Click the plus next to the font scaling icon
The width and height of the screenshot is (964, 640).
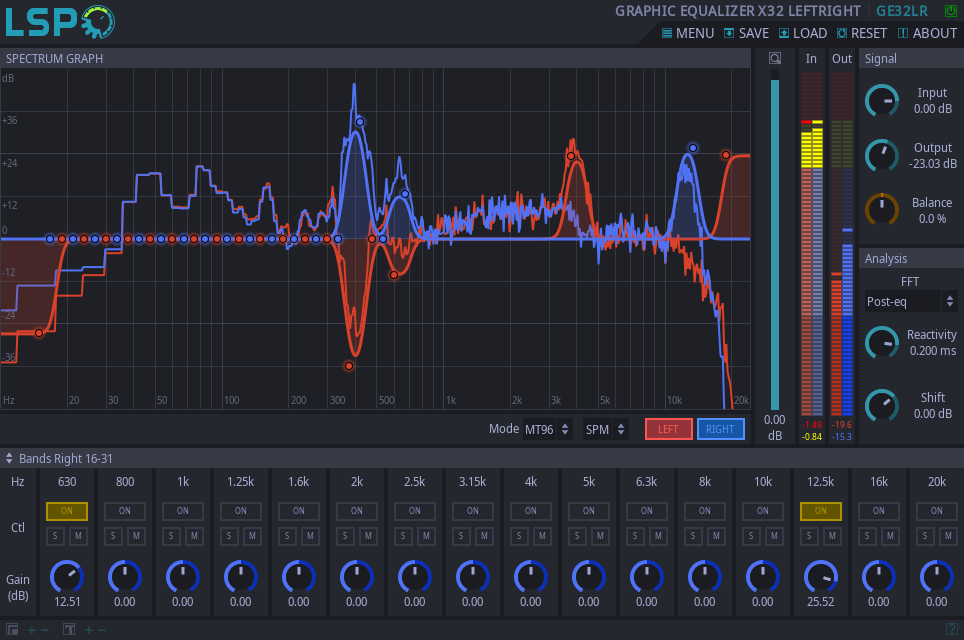click(89, 630)
